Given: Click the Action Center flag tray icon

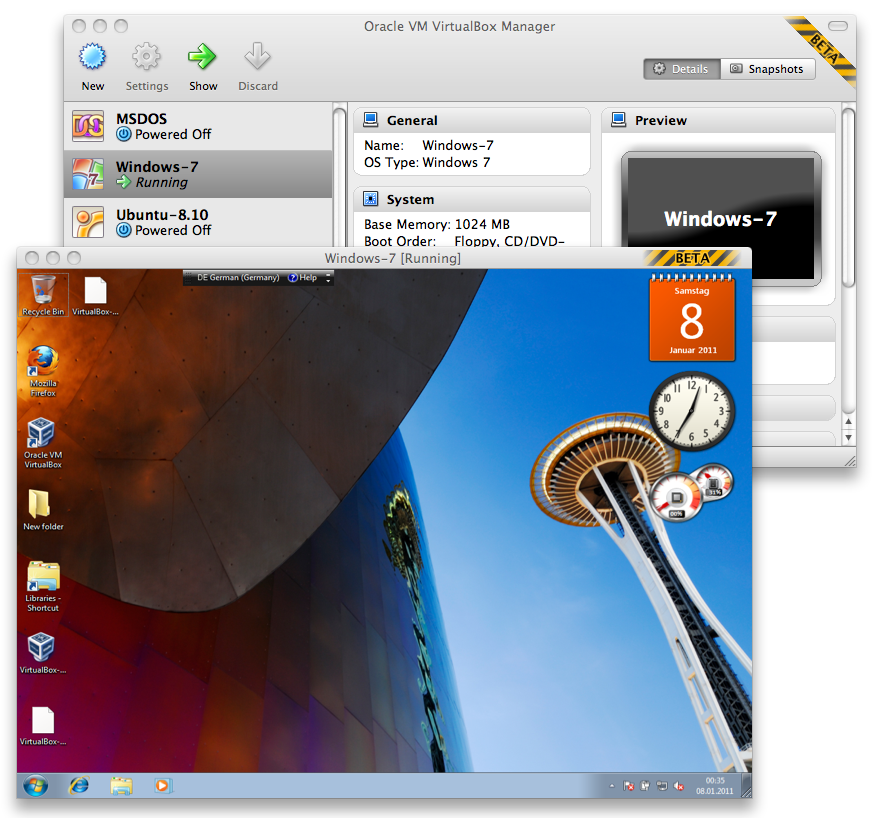Looking at the screenshot, I should [x=628, y=786].
